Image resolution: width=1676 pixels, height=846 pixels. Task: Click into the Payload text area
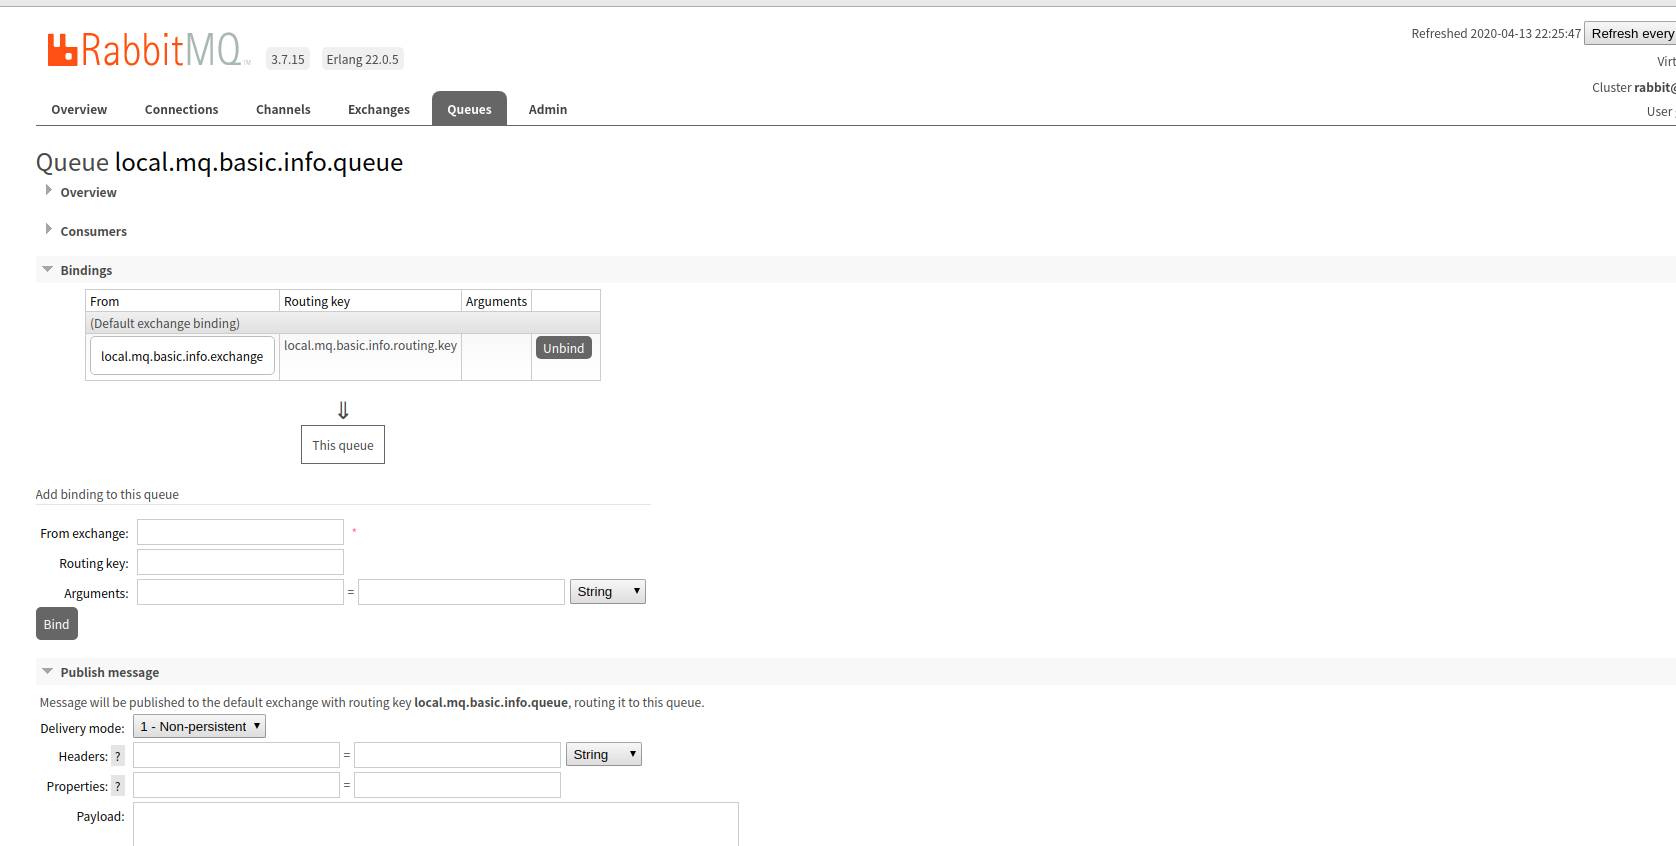tap(435, 824)
